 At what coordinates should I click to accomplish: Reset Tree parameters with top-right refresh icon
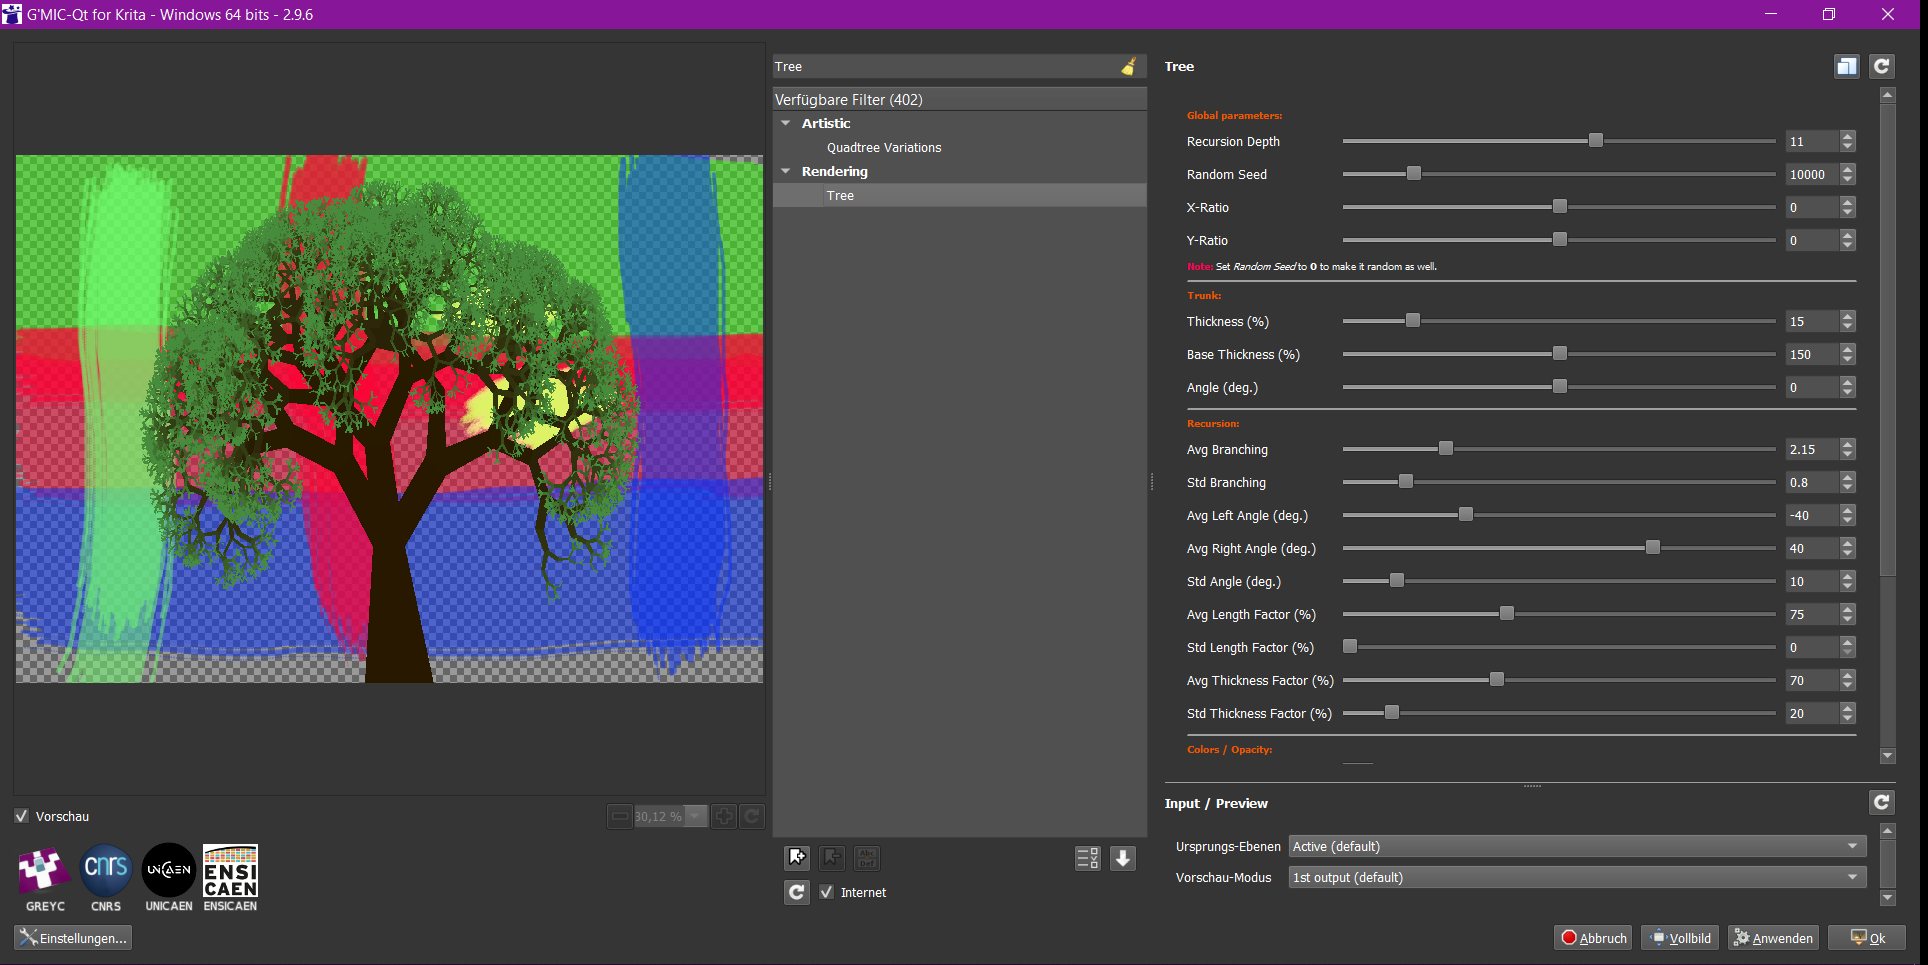tap(1881, 66)
